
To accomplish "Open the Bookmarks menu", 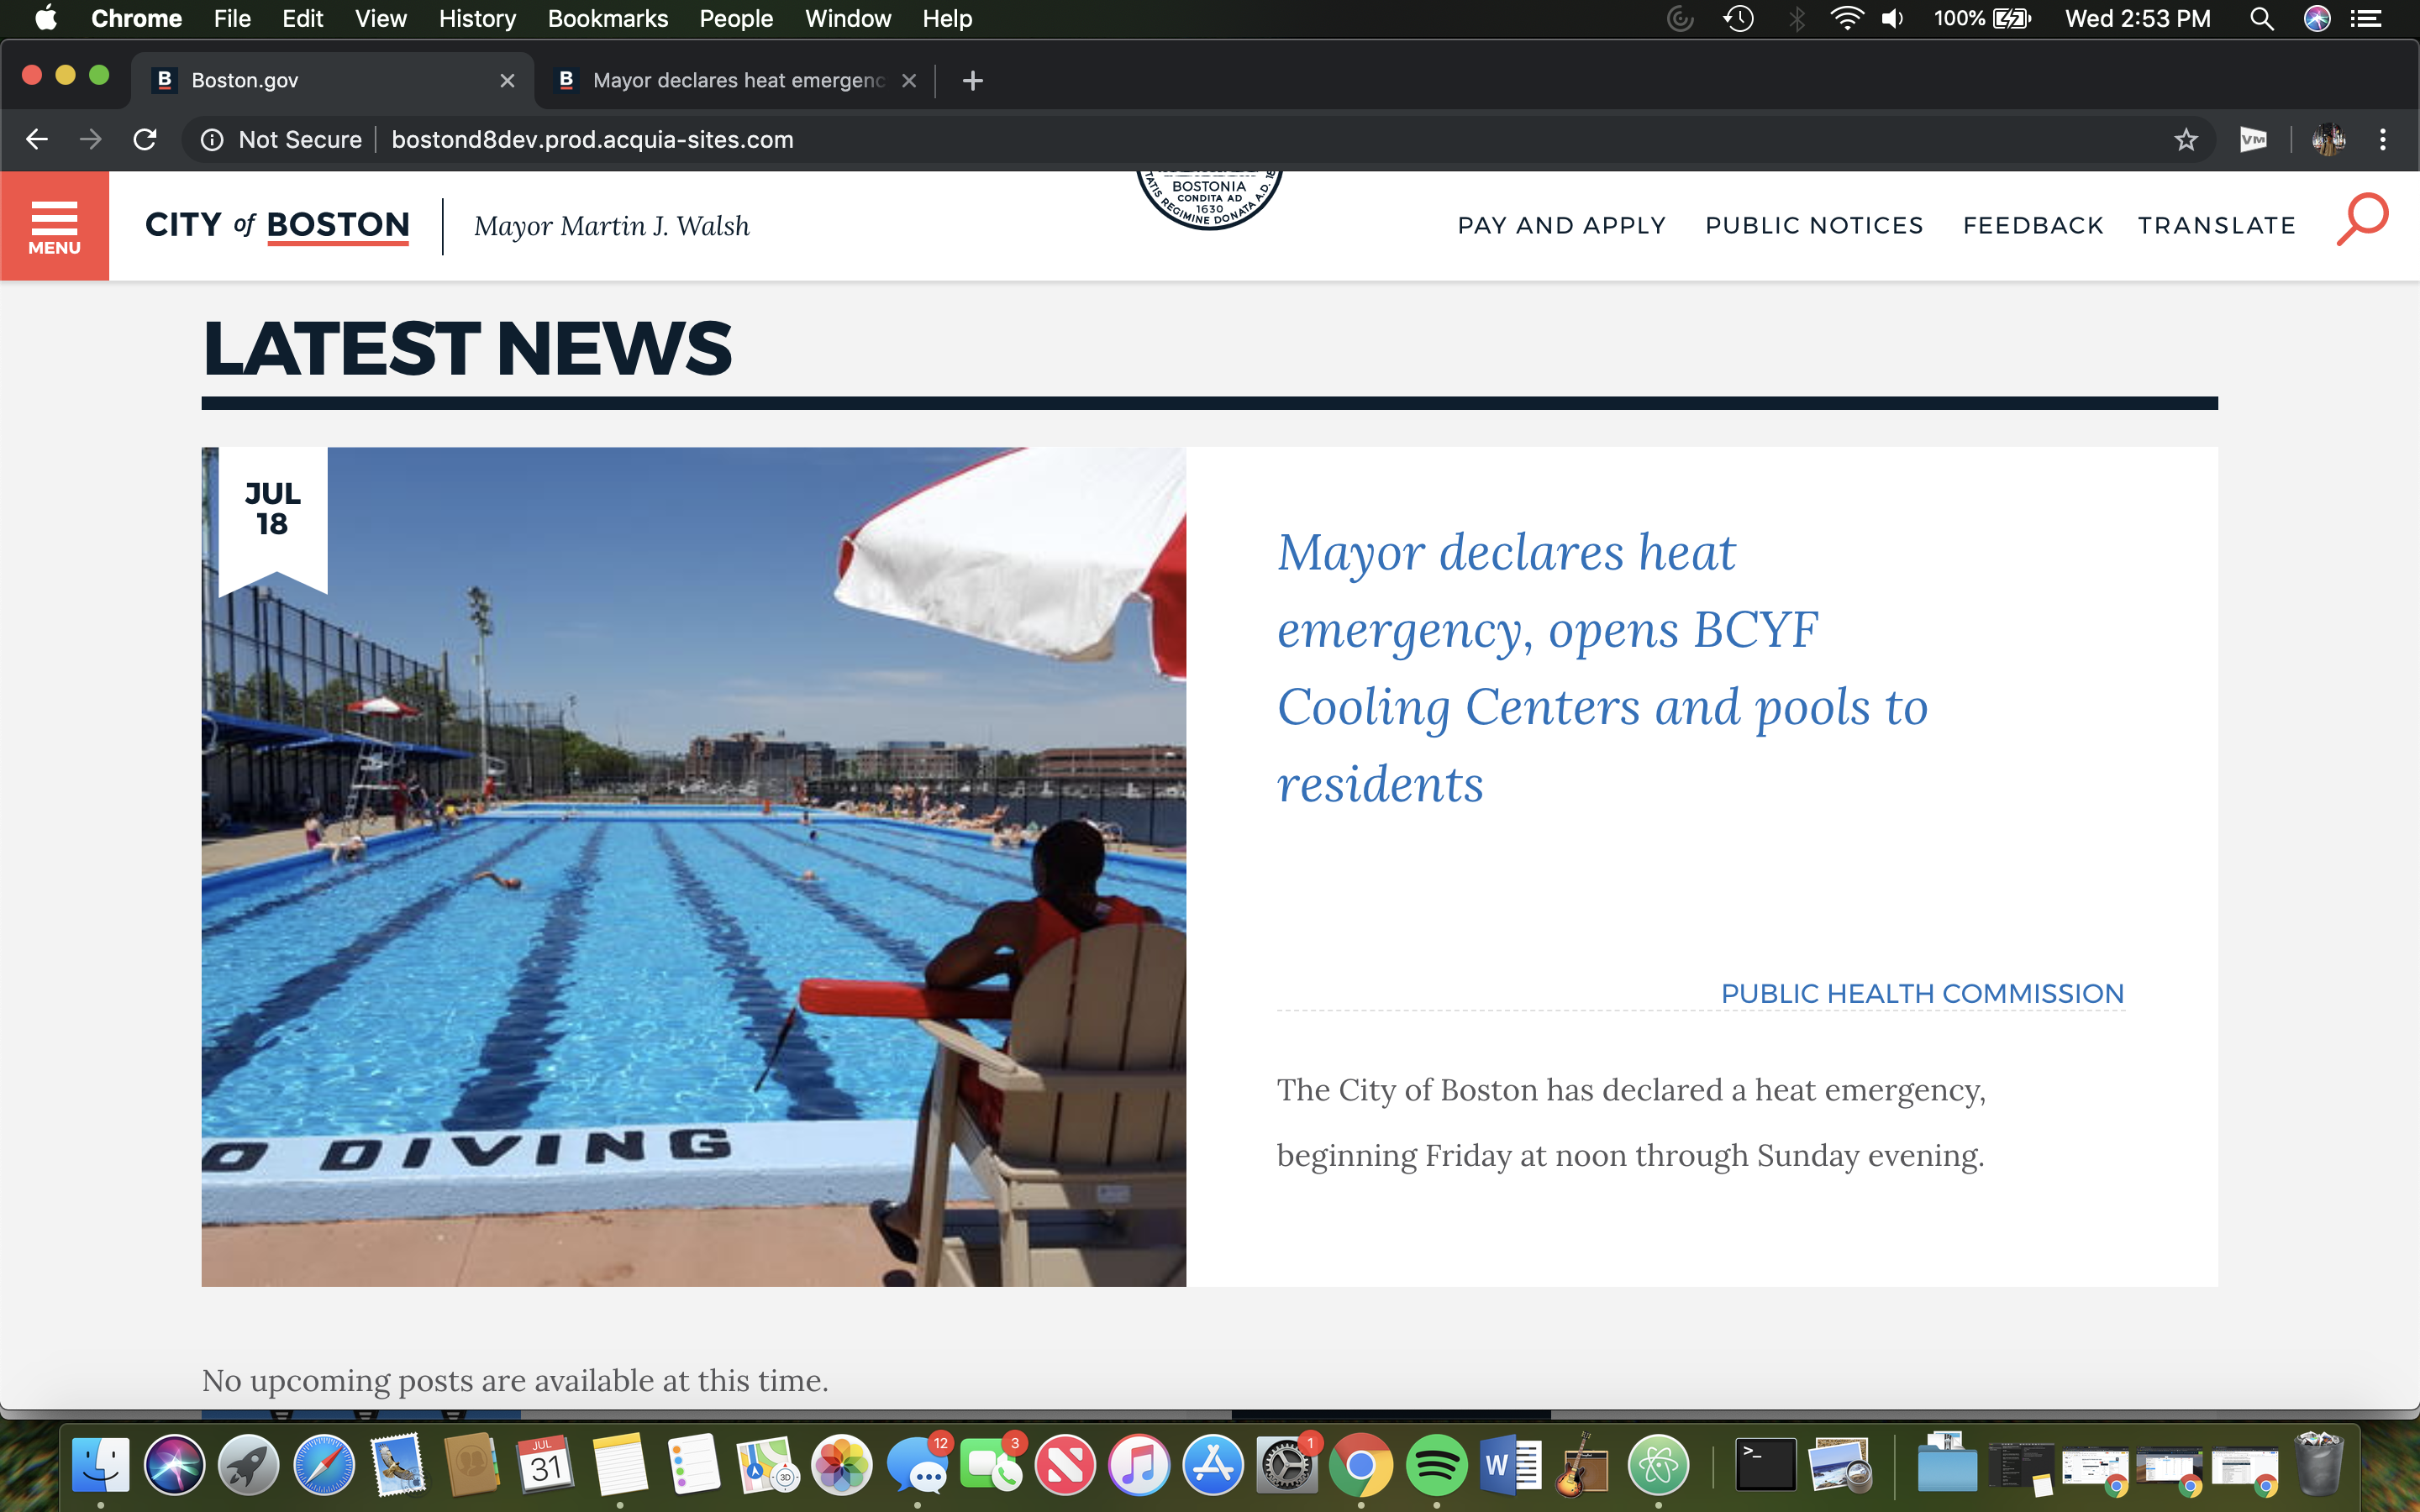I will (x=607, y=19).
